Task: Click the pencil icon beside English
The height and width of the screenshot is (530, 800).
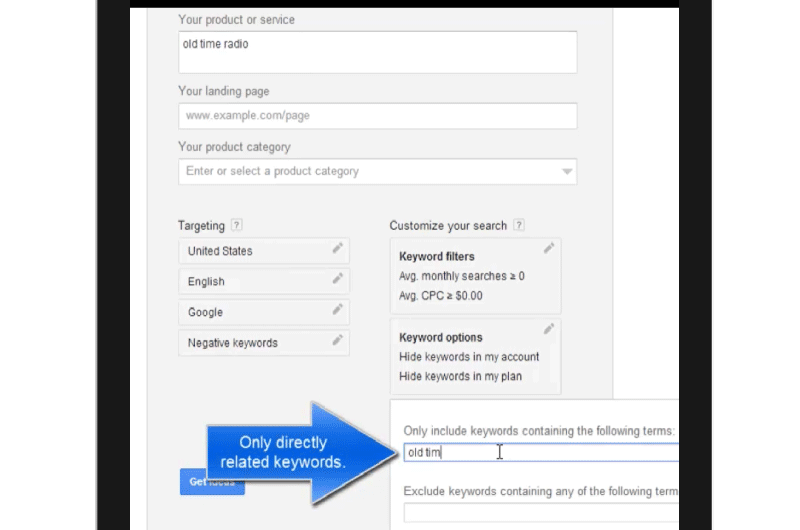Action: (337, 279)
